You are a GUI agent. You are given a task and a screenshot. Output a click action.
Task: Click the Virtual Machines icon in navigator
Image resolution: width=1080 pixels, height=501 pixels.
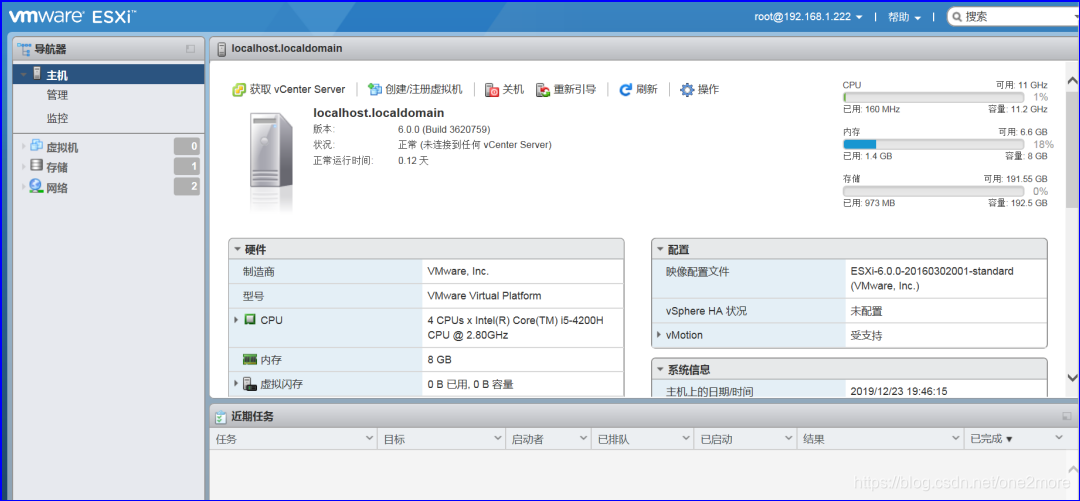click(x=37, y=145)
